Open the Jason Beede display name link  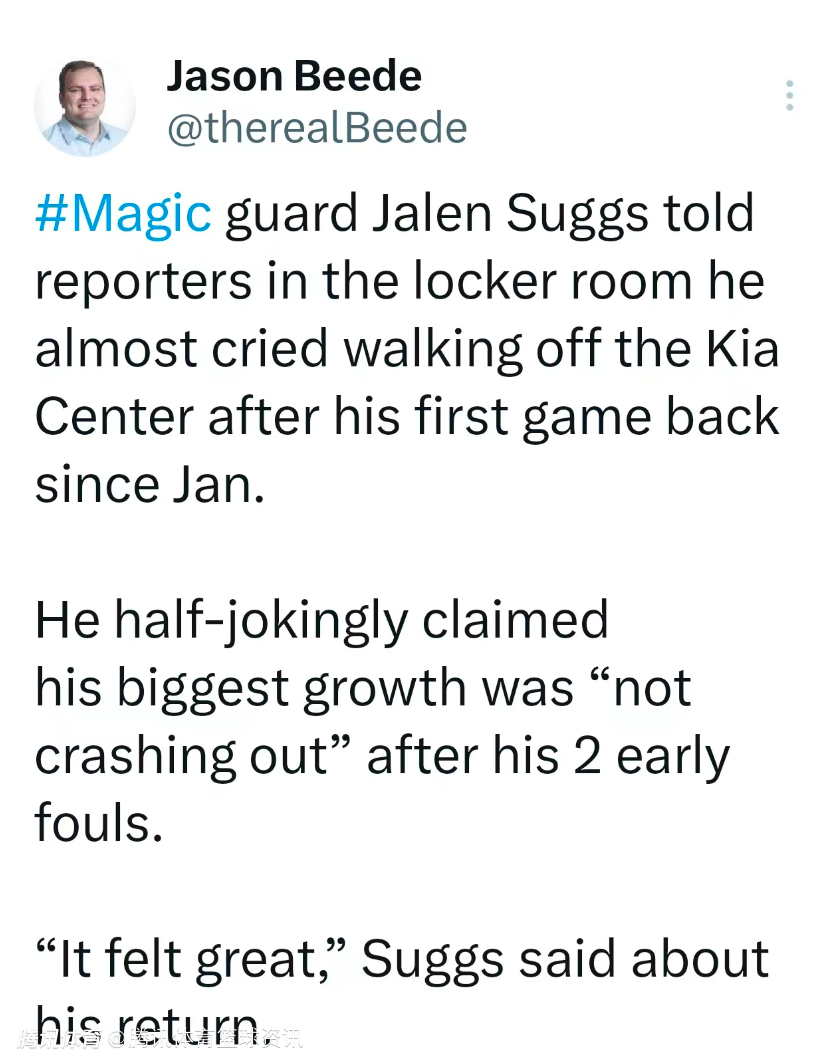[x=294, y=76]
